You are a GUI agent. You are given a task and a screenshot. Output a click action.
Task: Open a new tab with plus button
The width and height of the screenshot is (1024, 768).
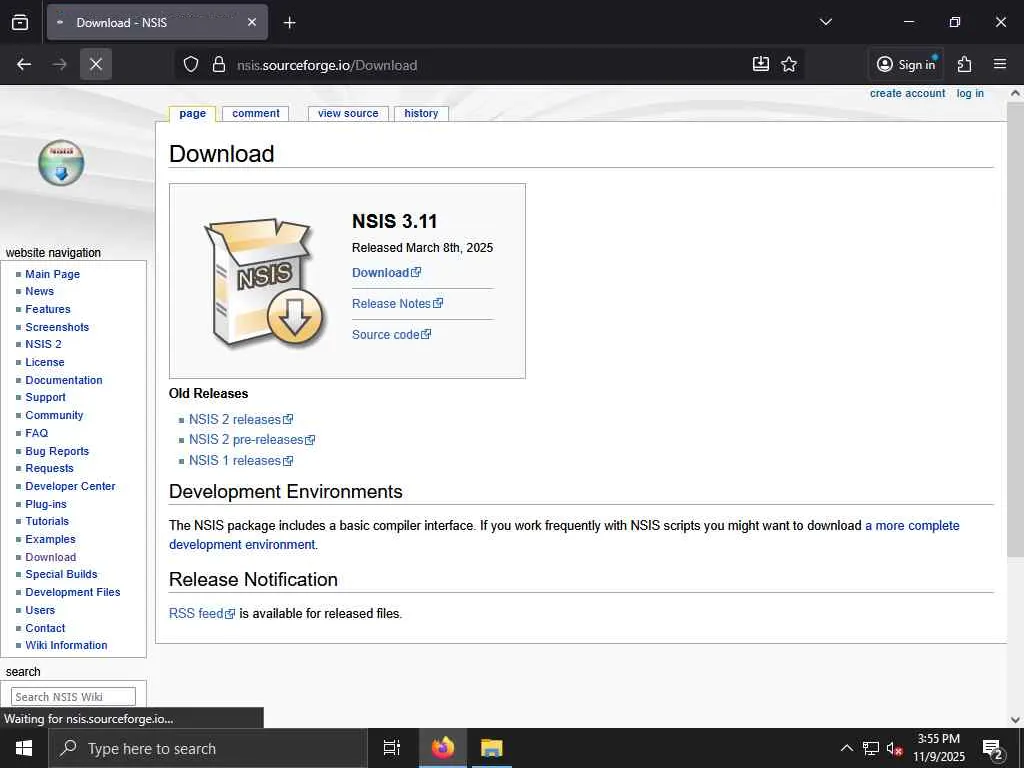point(289,23)
